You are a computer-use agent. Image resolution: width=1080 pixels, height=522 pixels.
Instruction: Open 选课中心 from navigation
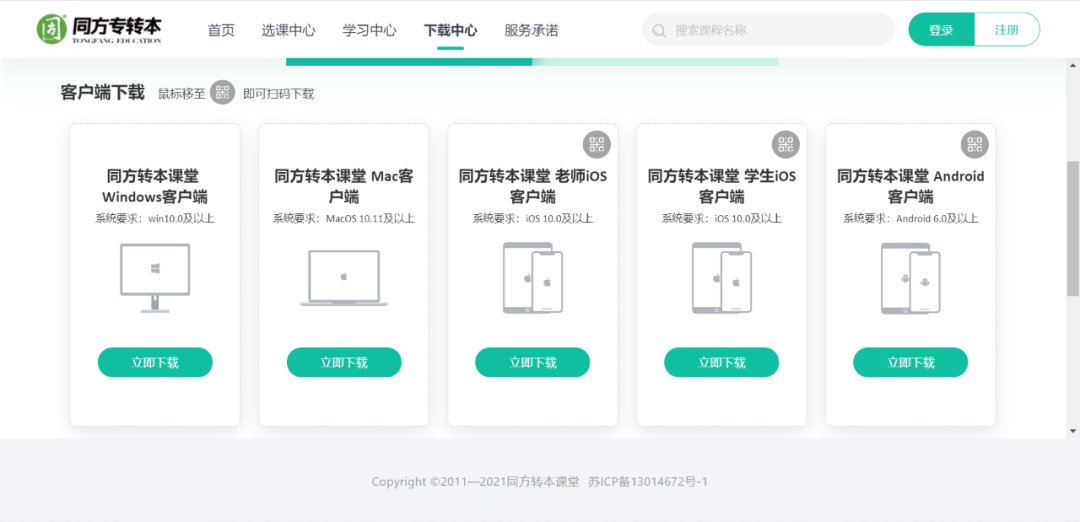coord(289,30)
